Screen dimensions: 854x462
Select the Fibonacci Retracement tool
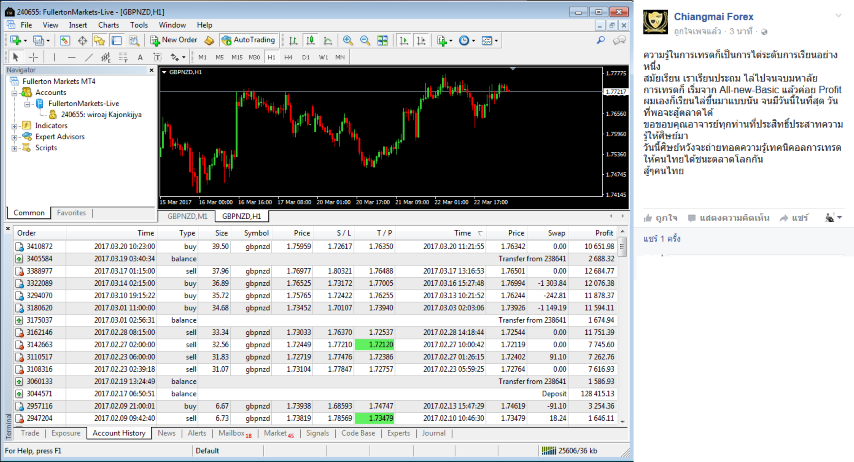point(123,57)
